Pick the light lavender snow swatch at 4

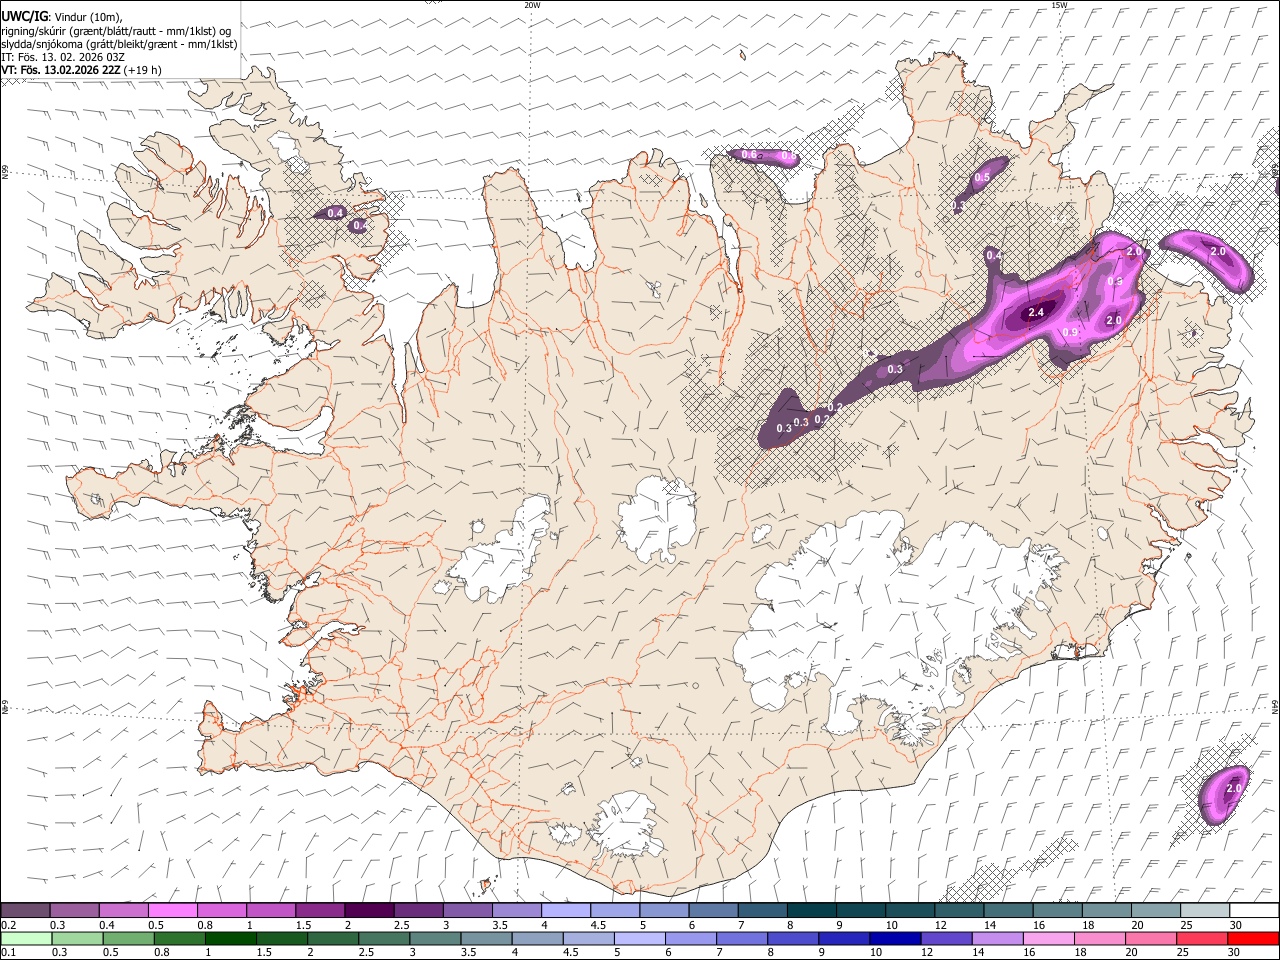pos(565,910)
